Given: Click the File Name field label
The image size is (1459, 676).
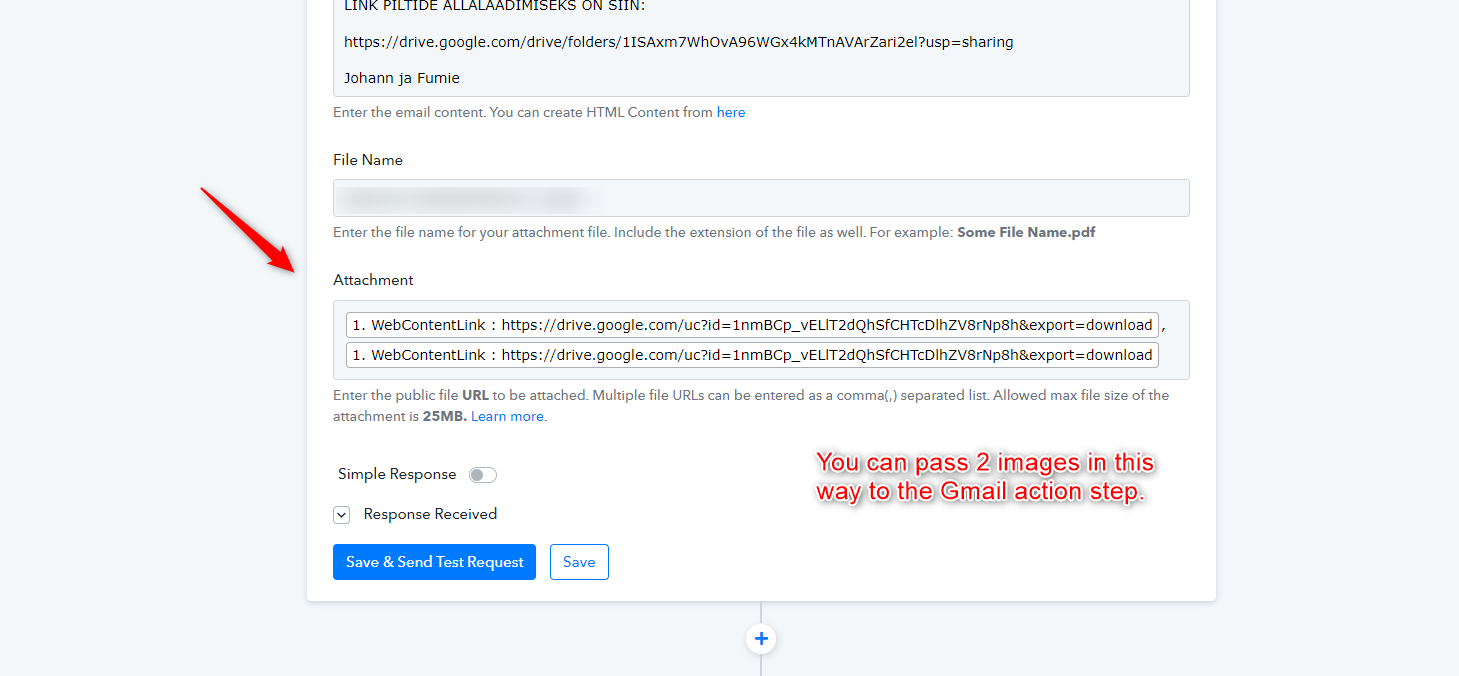Looking at the screenshot, I should (368, 160).
